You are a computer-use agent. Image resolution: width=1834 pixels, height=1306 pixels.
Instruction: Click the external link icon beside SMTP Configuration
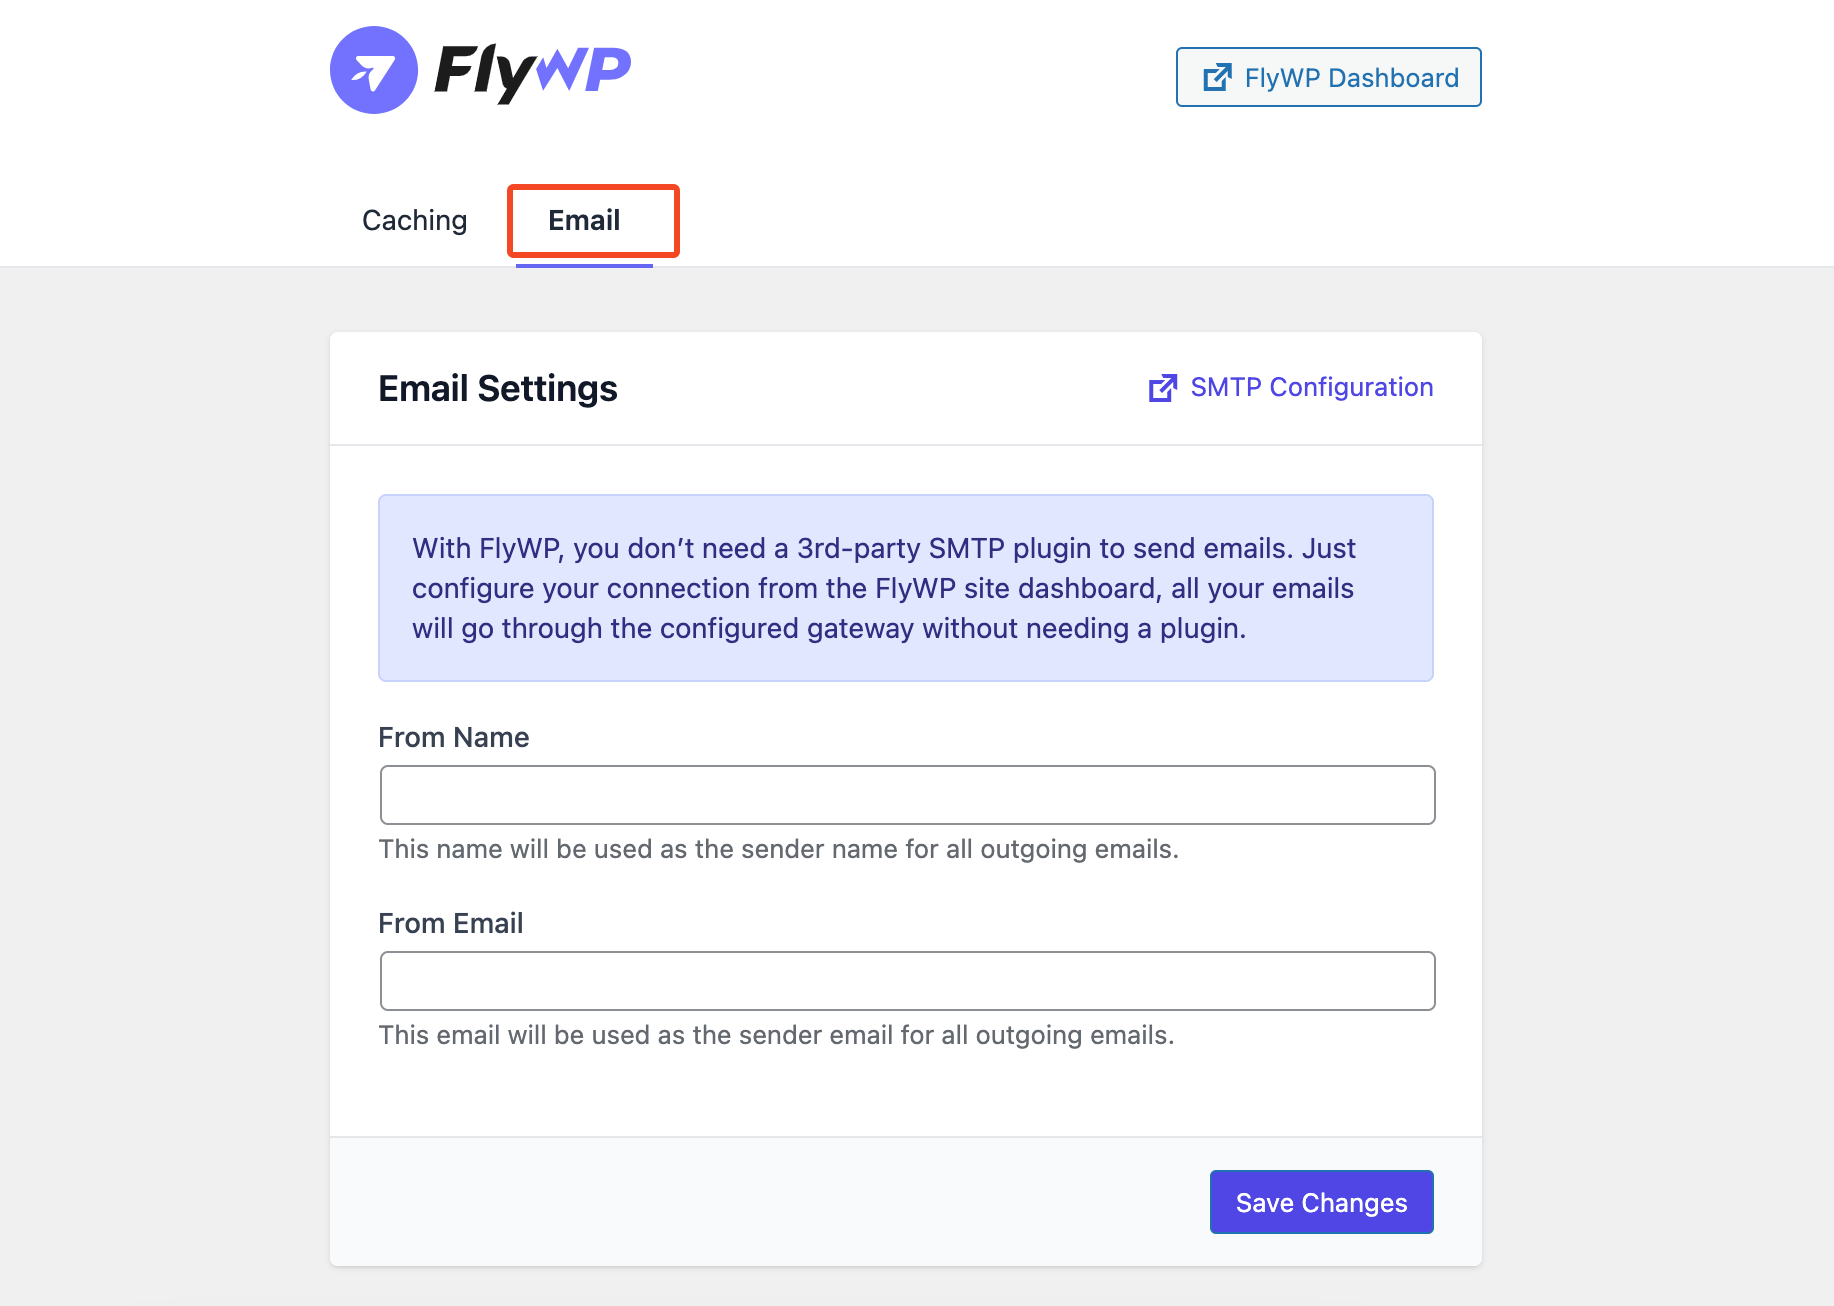pos(1163,388)
